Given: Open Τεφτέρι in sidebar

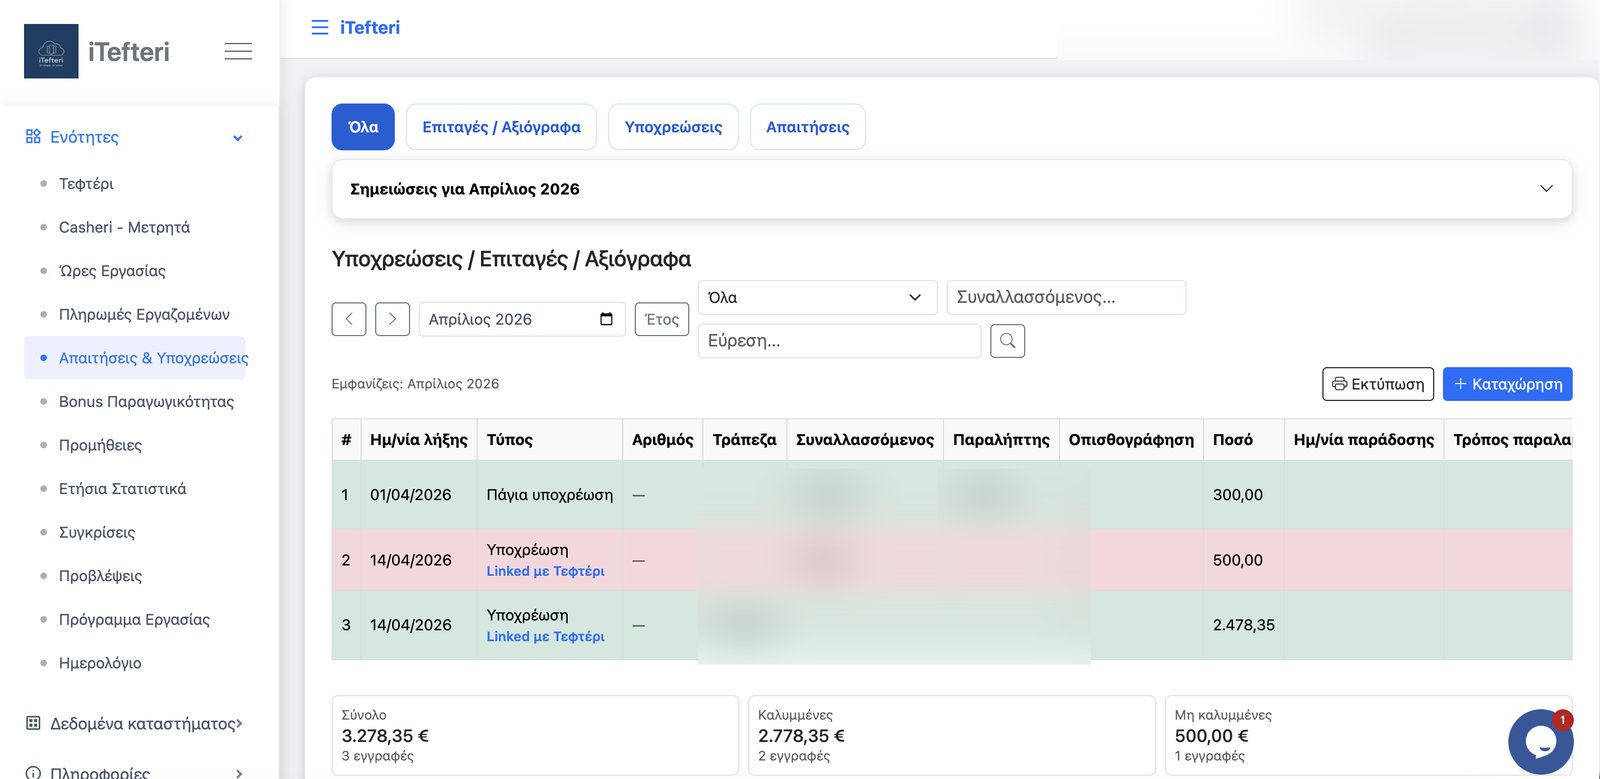Looking at the screenshot, I should coord(86,184).
